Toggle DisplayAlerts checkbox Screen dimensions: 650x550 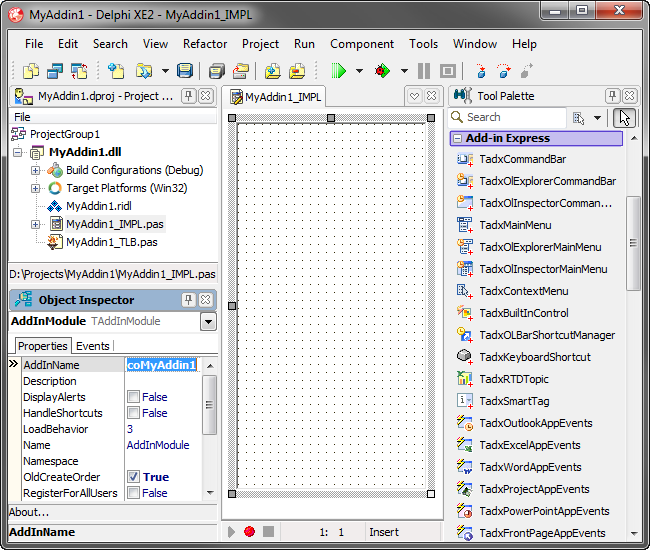[133, 397]
